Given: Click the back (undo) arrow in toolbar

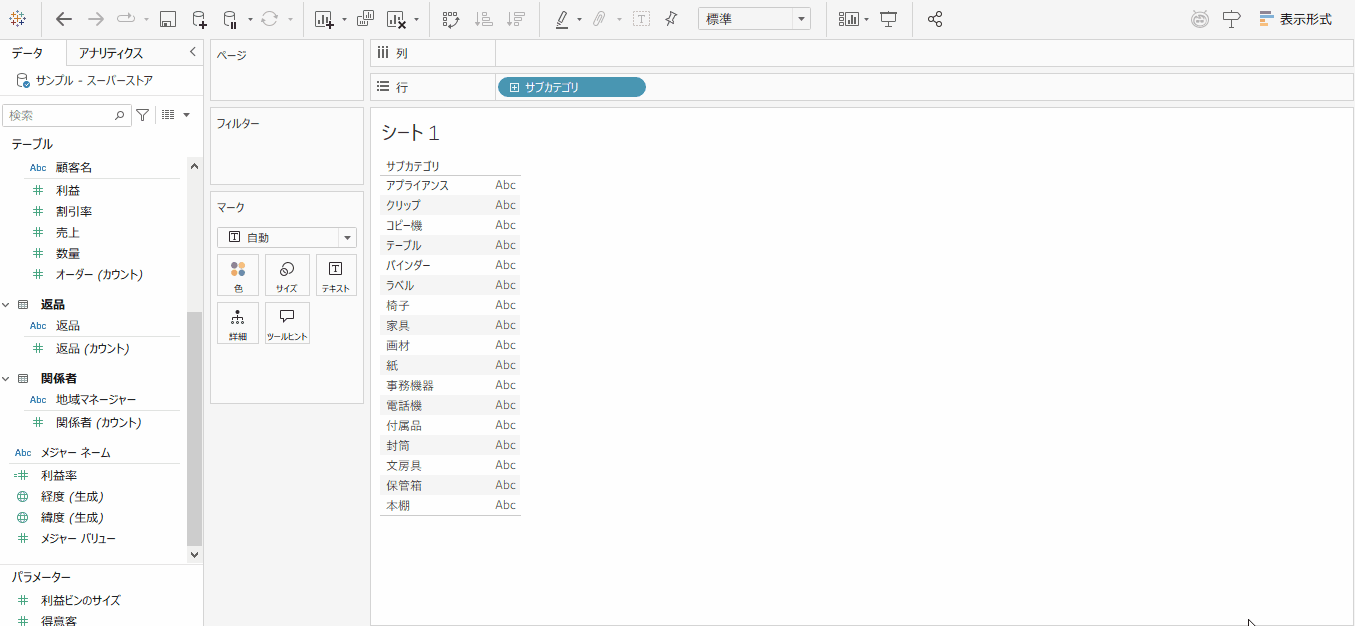Looking at the screenshot, I should point(64,19).
